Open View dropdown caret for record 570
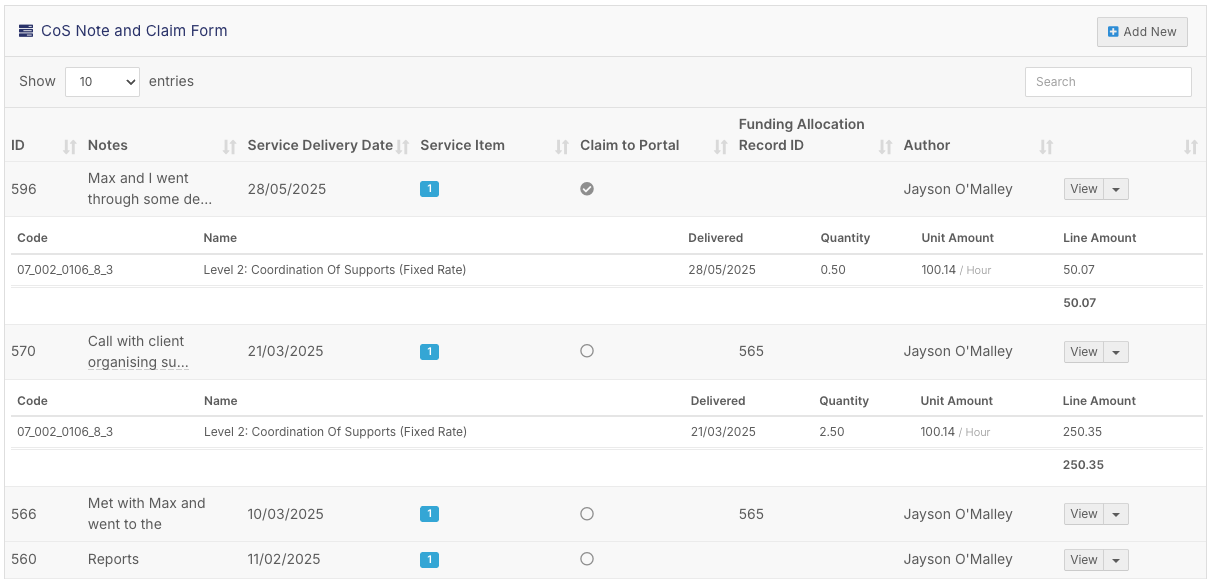 click(1116, 352)
